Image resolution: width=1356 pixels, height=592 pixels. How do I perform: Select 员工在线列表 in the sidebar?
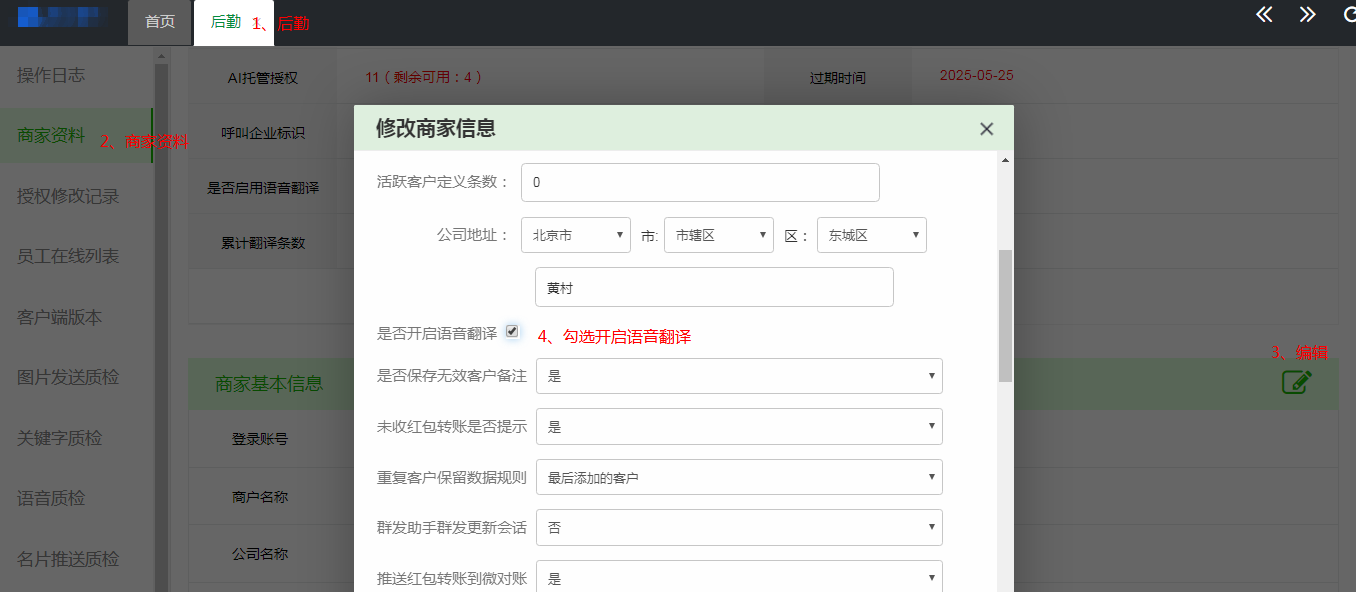[x=65, y=256]
